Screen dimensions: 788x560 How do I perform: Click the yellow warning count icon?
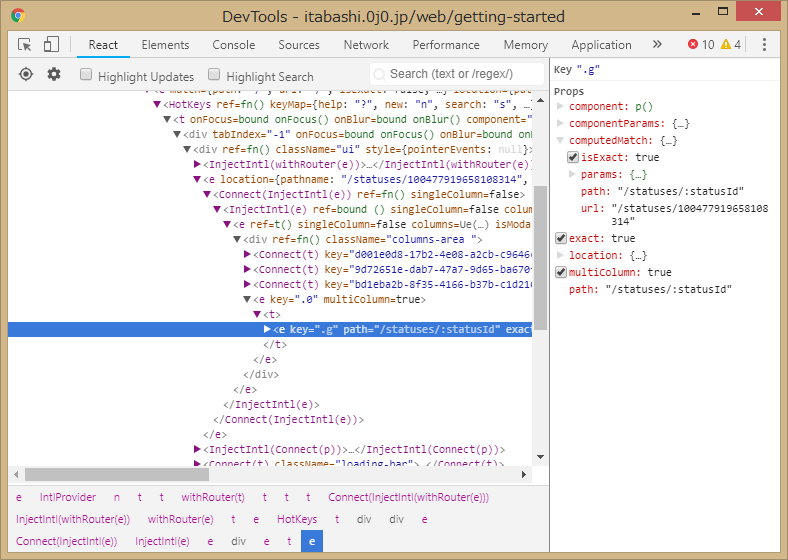click(x=725, y=45)
